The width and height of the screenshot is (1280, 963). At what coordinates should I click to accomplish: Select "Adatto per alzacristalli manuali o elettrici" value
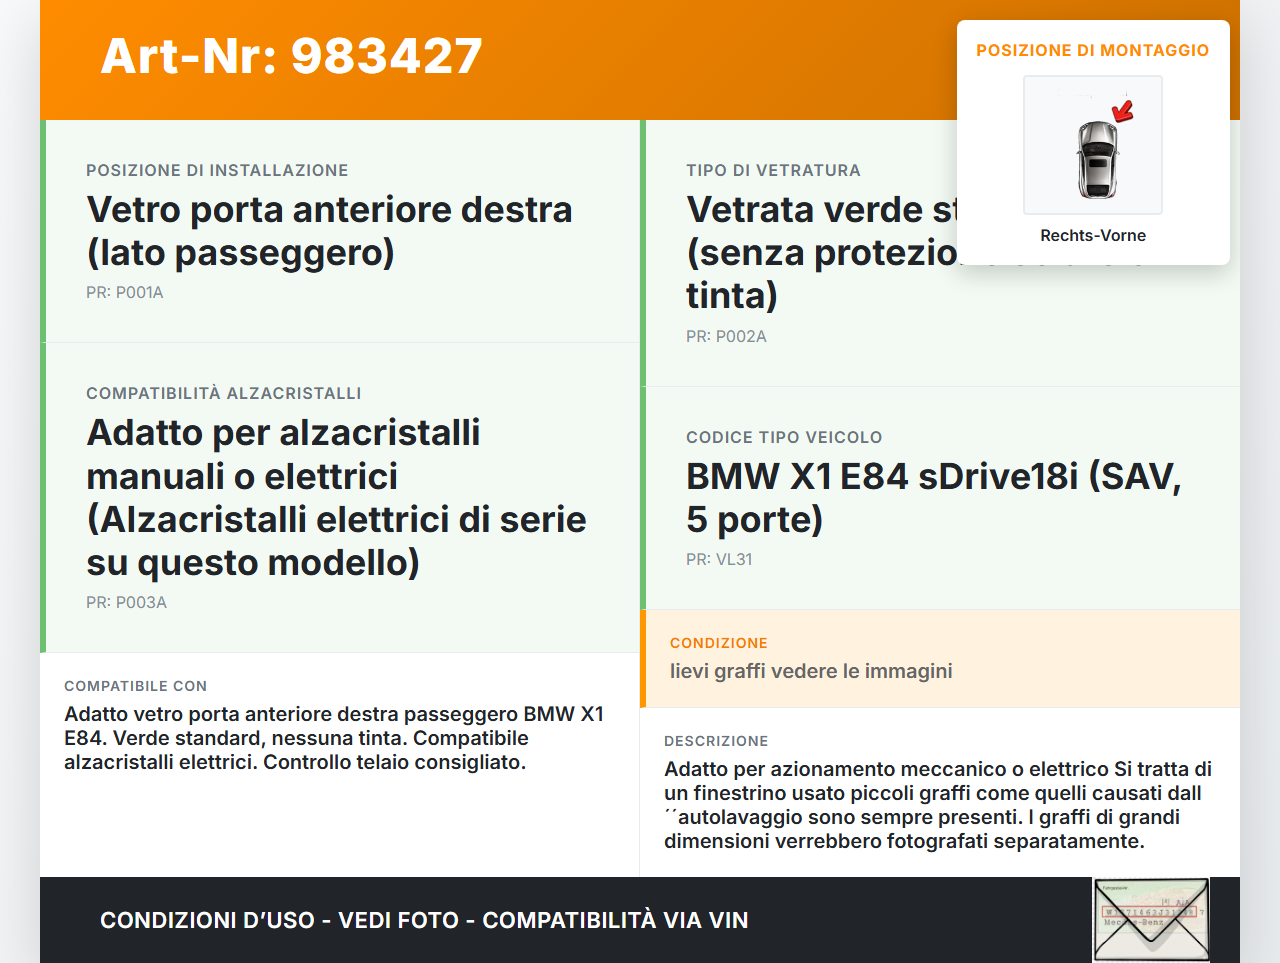pyautogui.click(x=336, y=497)
